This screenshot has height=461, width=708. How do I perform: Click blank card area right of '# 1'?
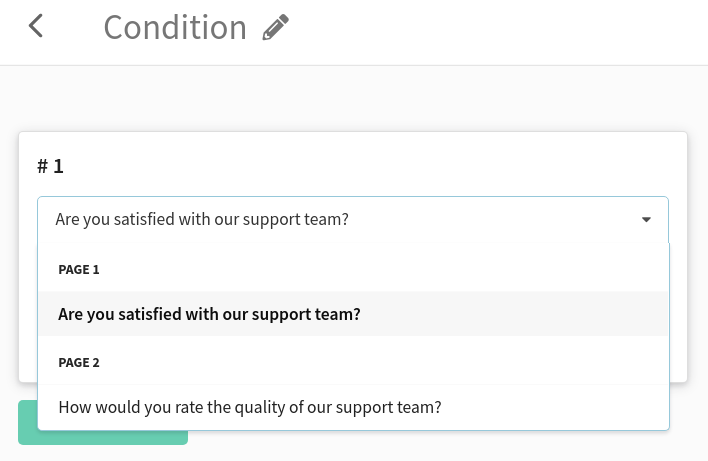click(x=361, y=166)
